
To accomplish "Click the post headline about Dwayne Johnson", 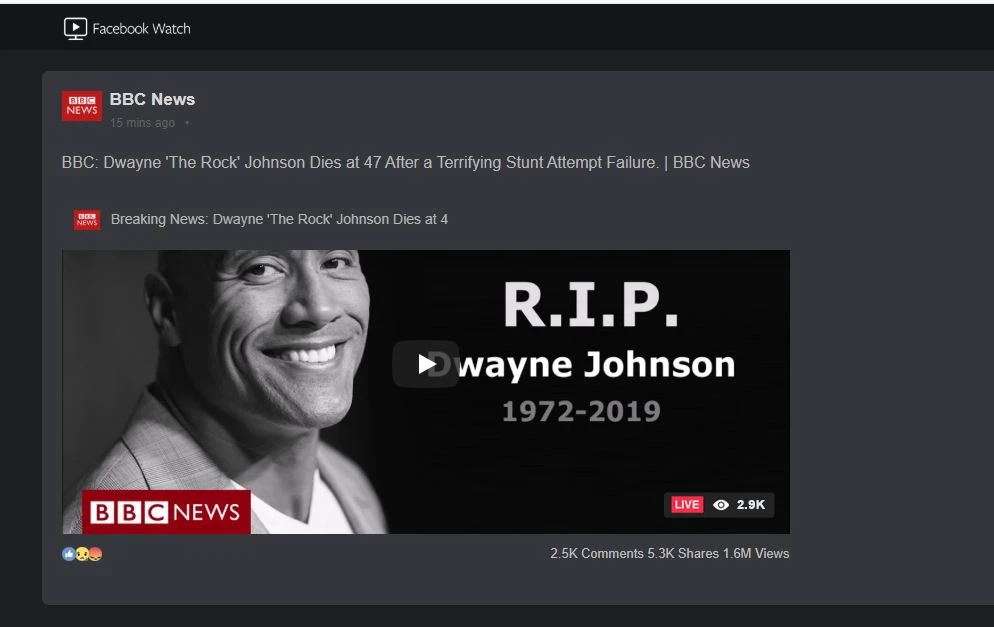I will pos(405,162).
